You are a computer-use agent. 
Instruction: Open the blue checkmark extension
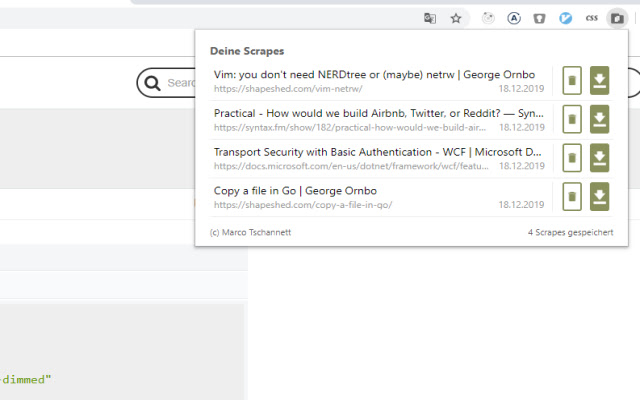(565, 18)
